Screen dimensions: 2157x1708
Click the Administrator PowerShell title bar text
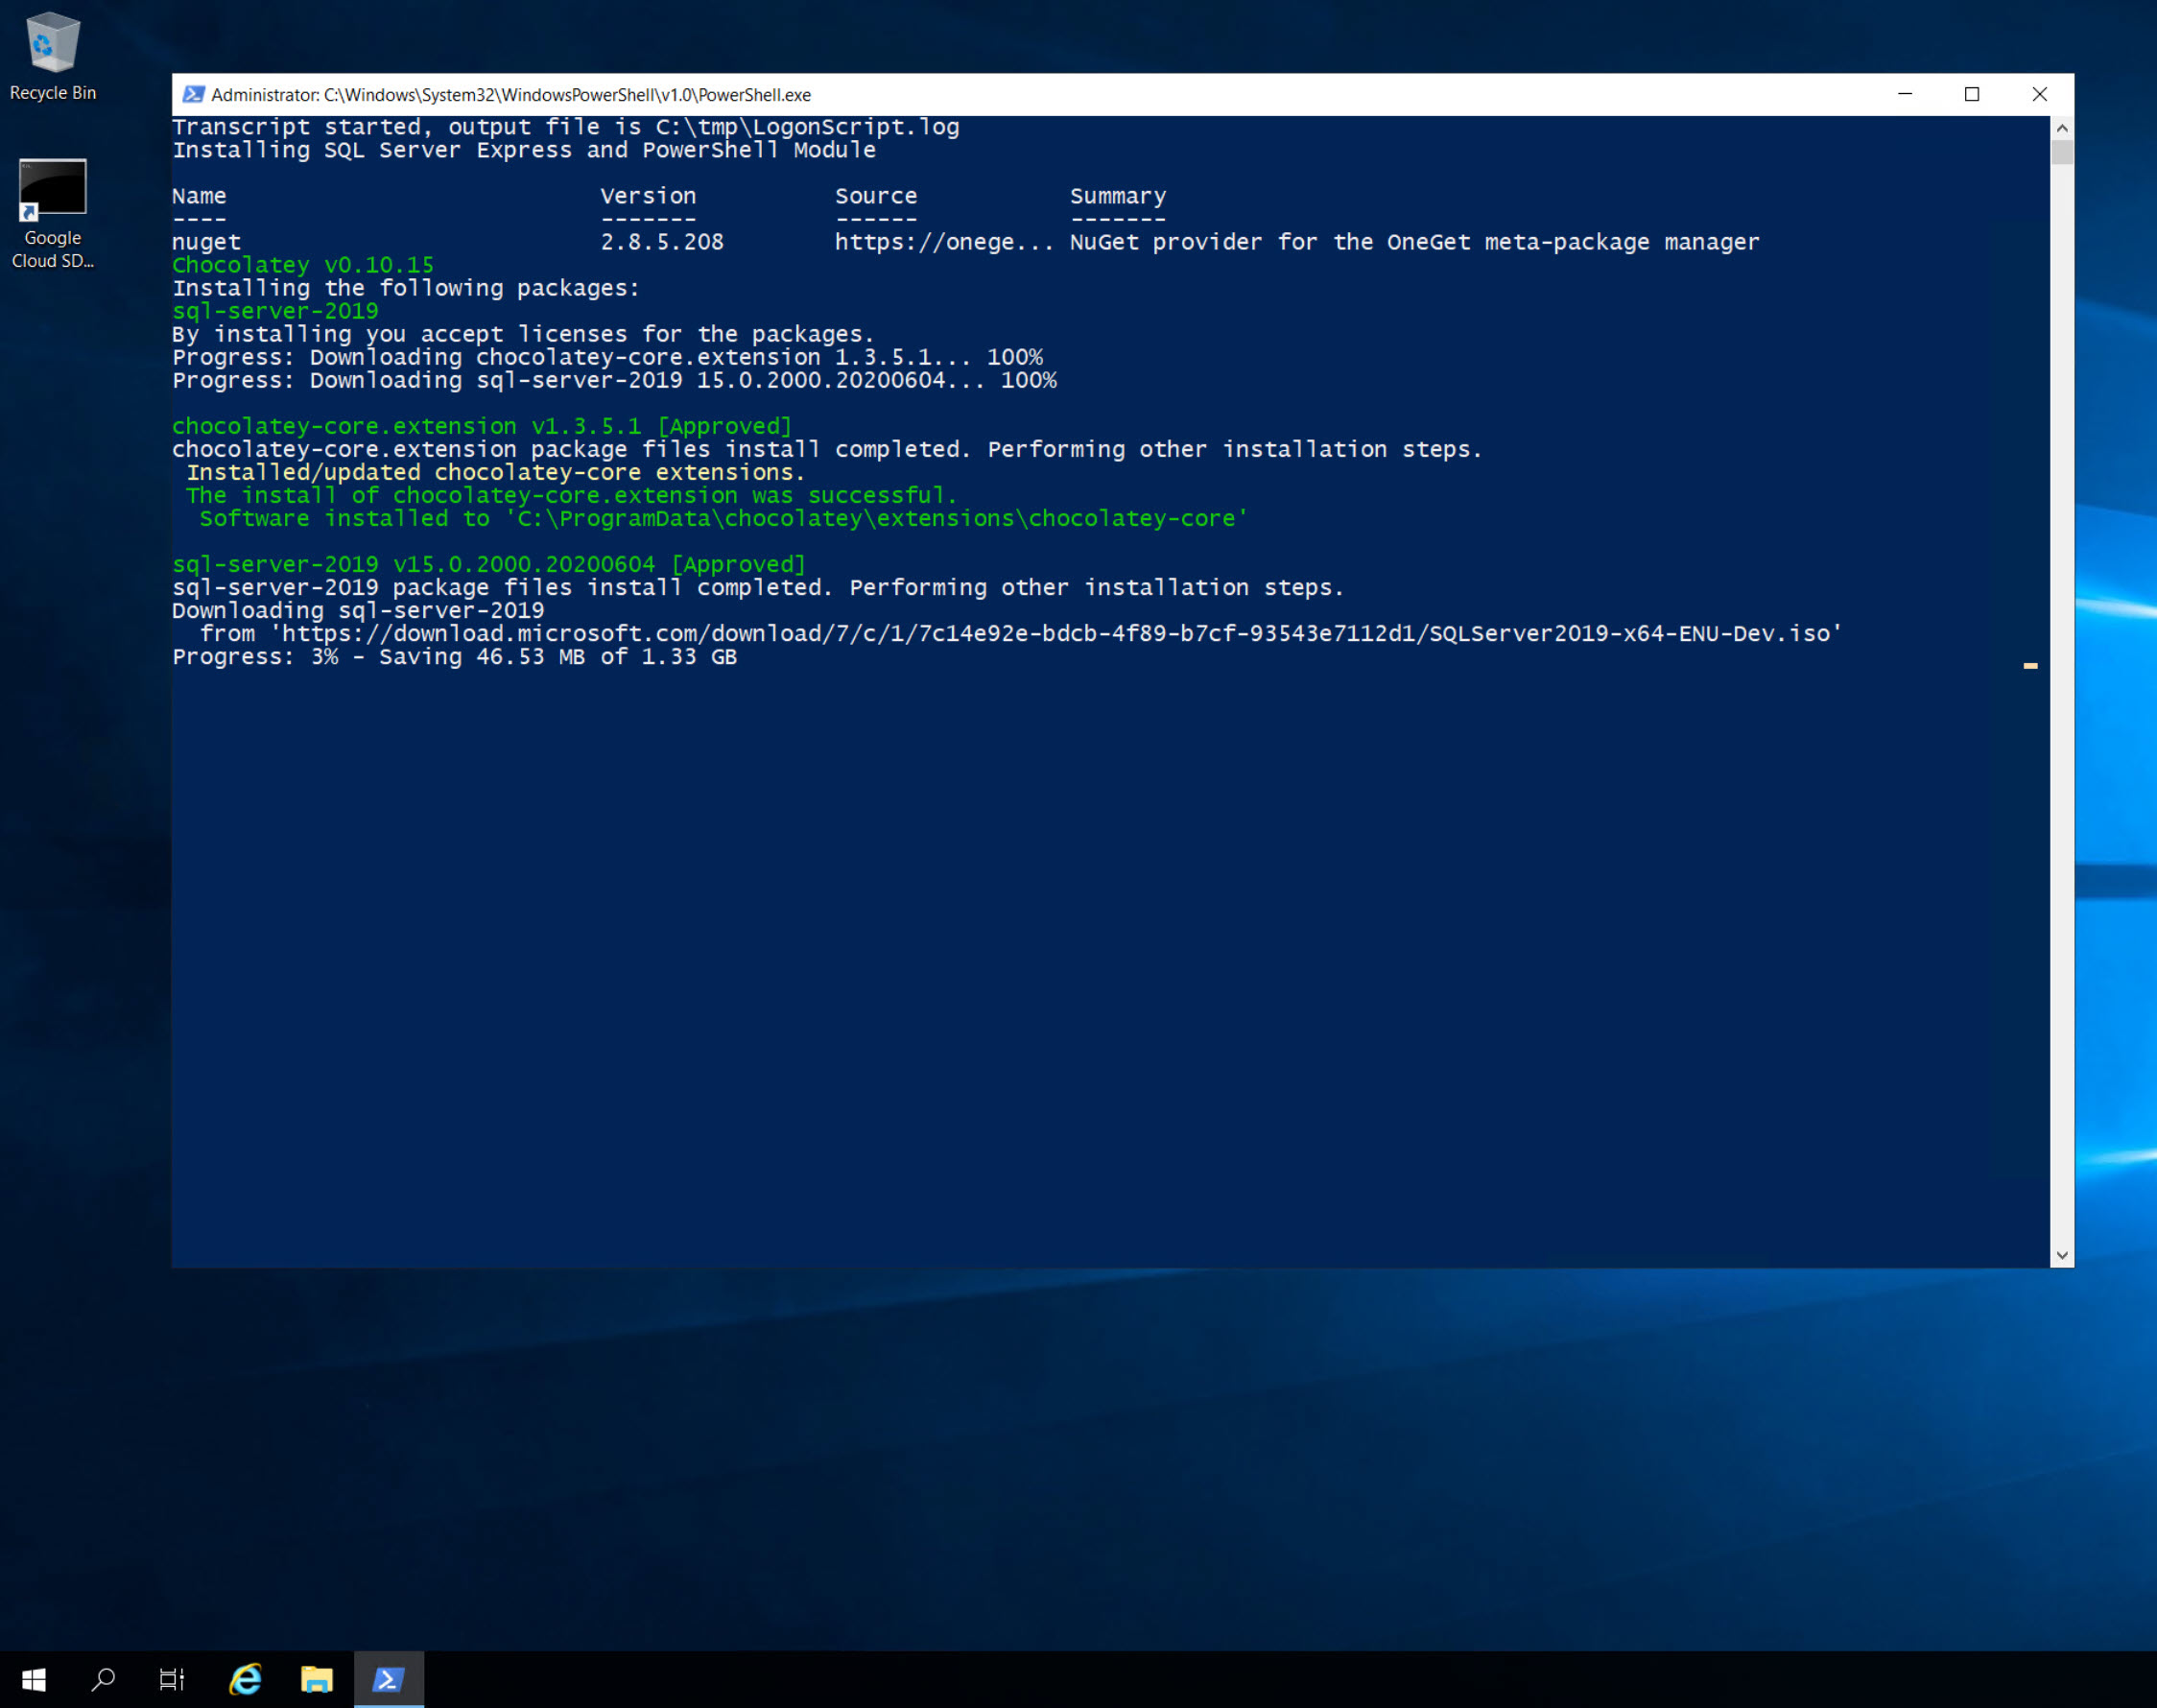(510, 95)
